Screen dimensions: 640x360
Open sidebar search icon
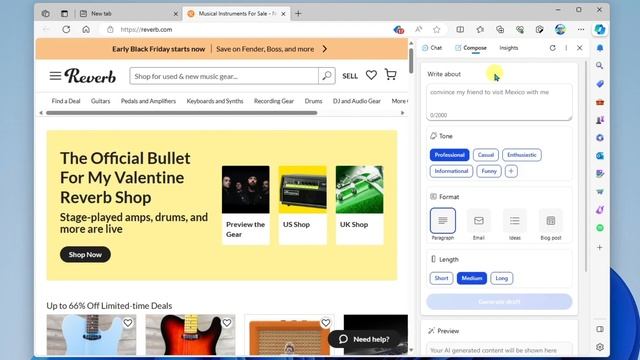point(600,65)
